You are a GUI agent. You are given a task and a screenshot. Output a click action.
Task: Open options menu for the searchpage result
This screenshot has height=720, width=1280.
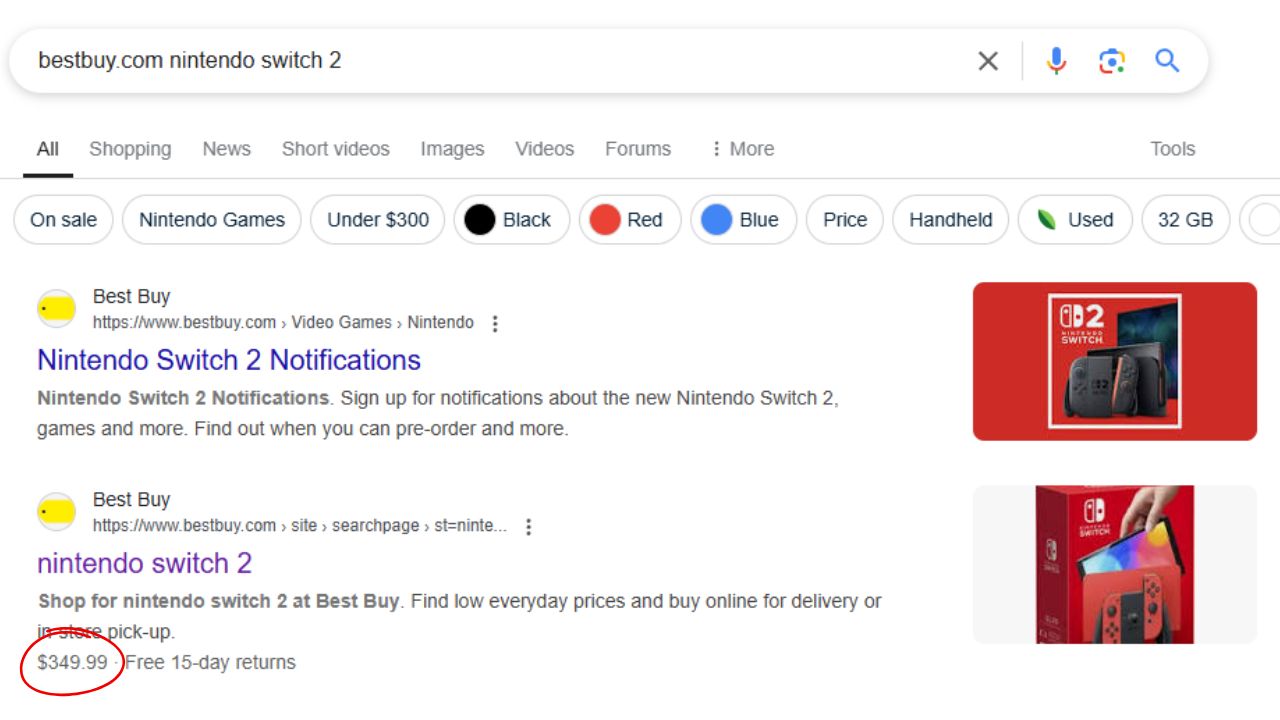[529, 526]
